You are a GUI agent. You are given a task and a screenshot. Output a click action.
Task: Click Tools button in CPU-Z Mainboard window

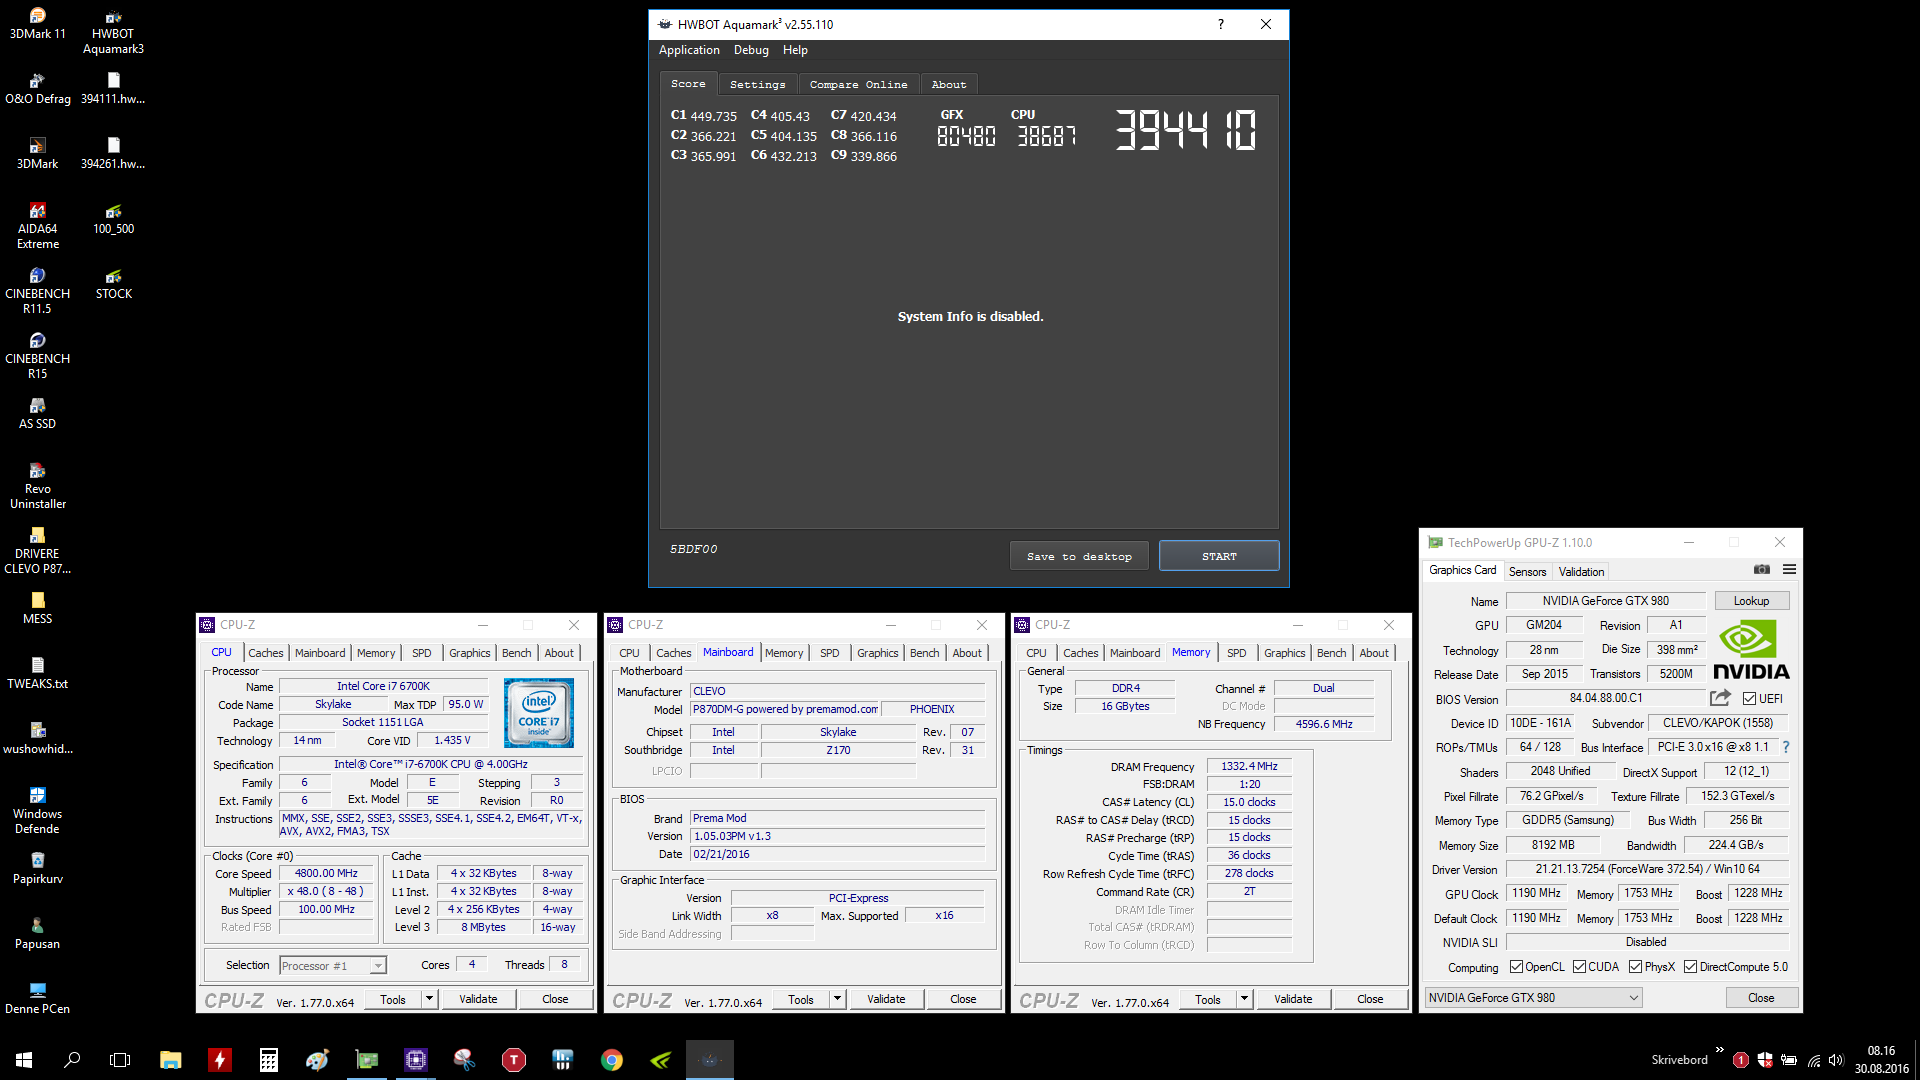801,999
